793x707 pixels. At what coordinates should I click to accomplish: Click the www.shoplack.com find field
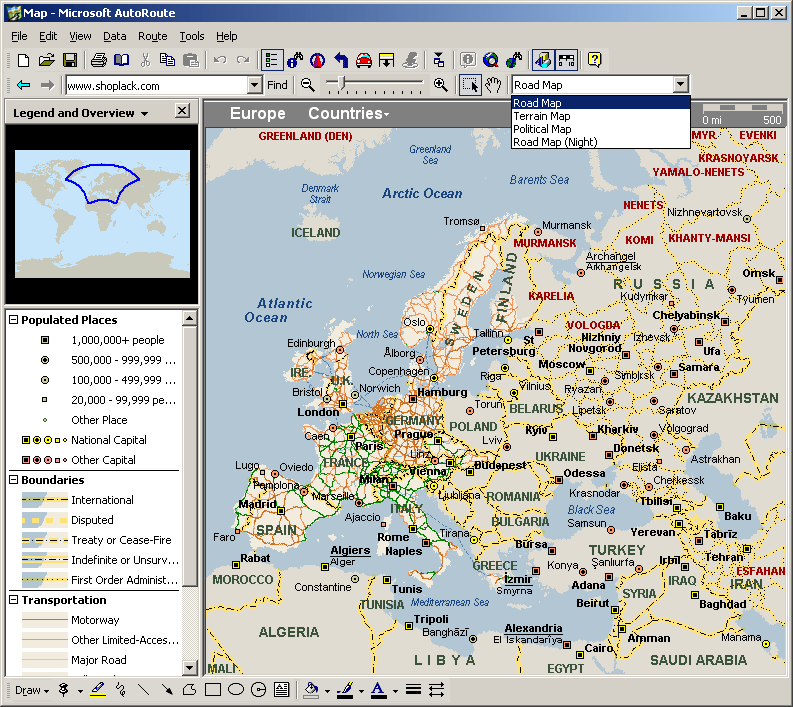pyautogui.click(x=157, y=85)
